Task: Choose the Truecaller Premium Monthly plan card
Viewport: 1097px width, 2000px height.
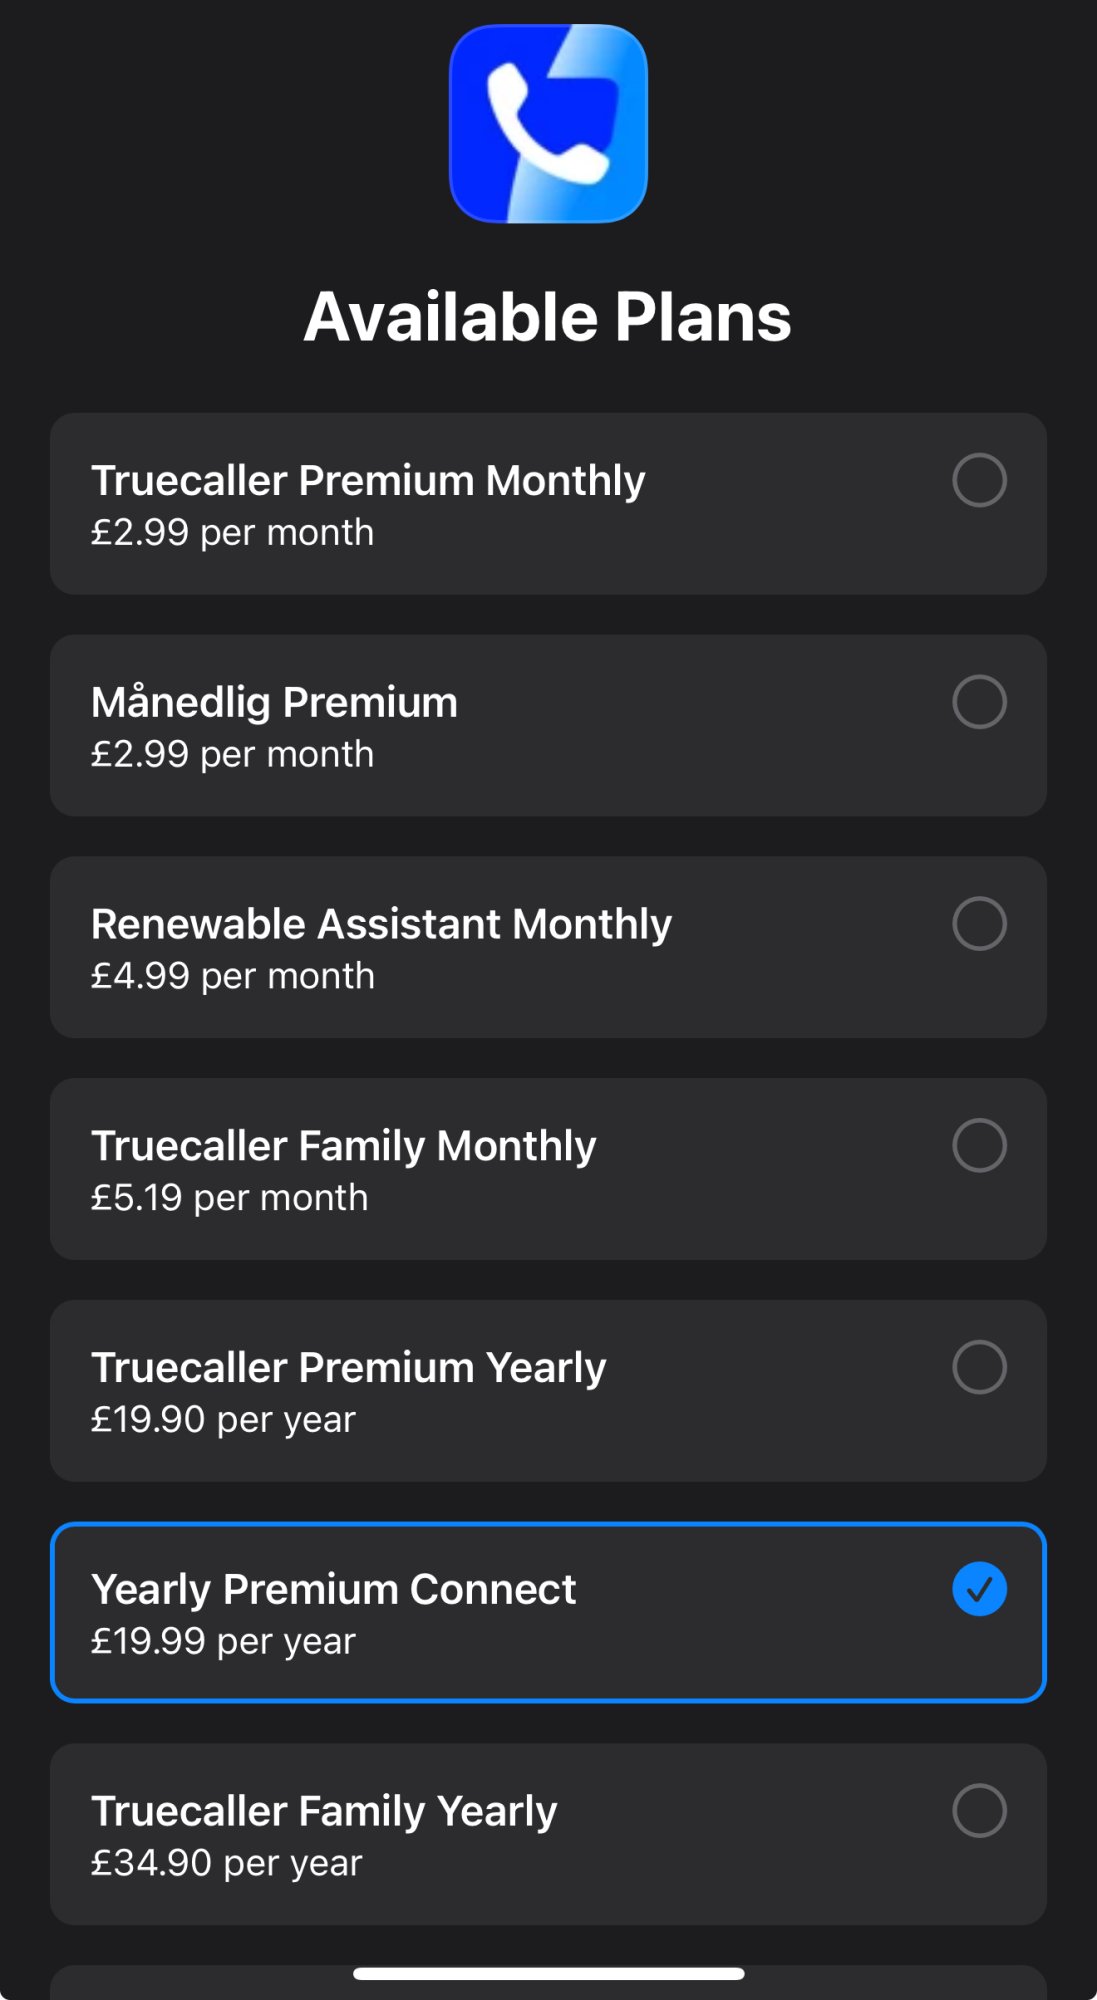Action: 548,504
